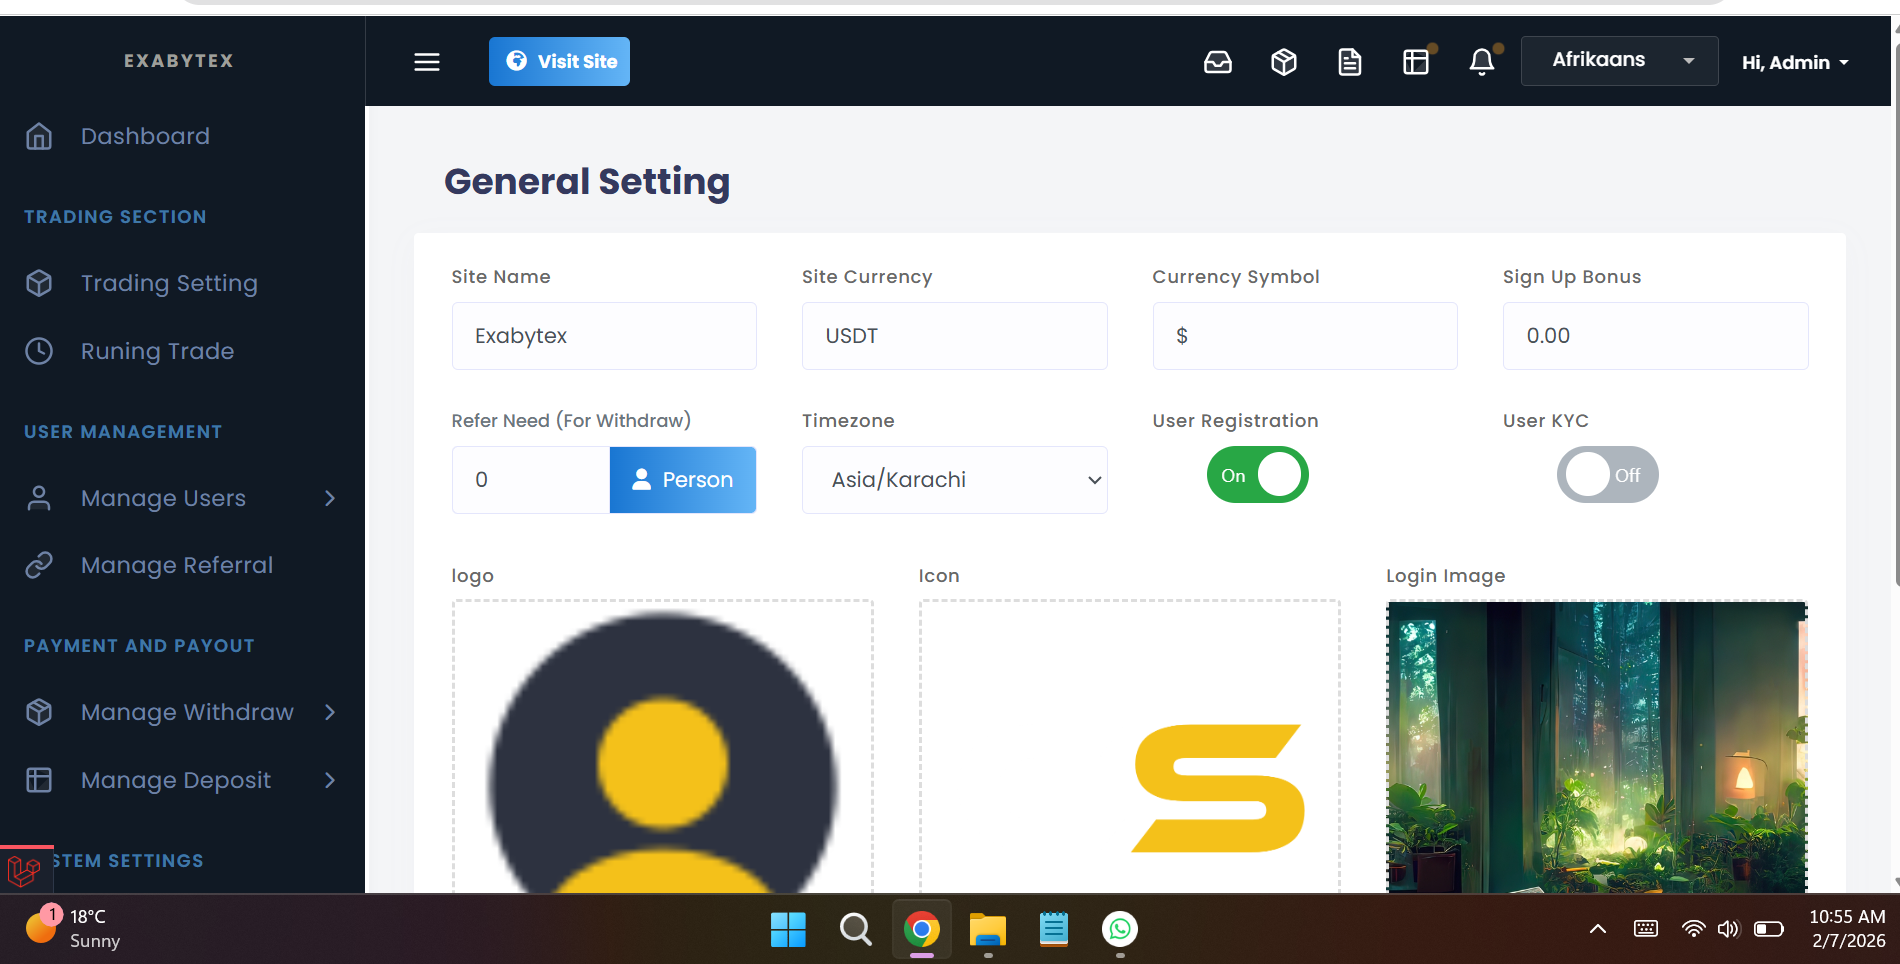Open the inbox tray icon in header
Image resolution: width=1900 pixels, height=964 pixels.
click(x=1217, y=62)
